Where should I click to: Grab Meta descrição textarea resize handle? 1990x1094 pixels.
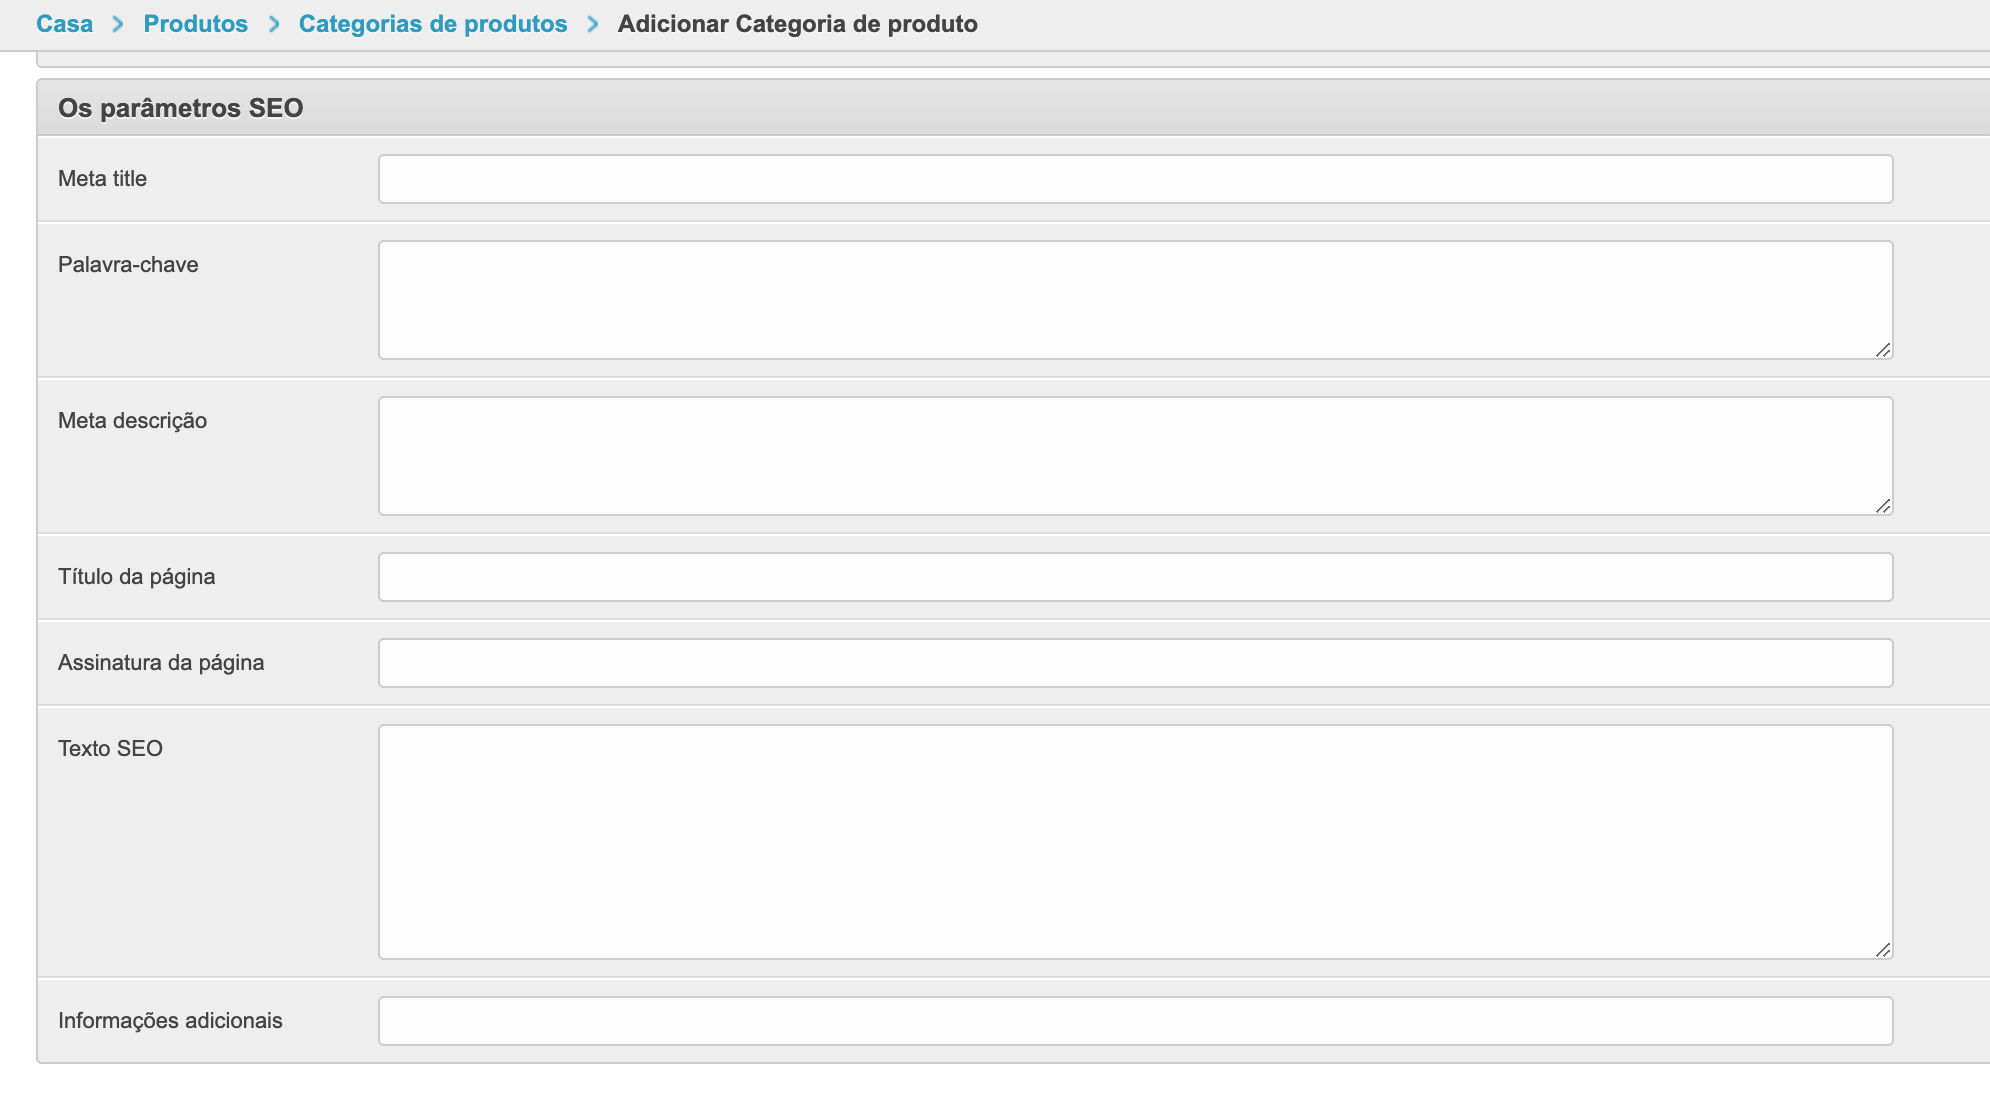tap(1883, 506)
